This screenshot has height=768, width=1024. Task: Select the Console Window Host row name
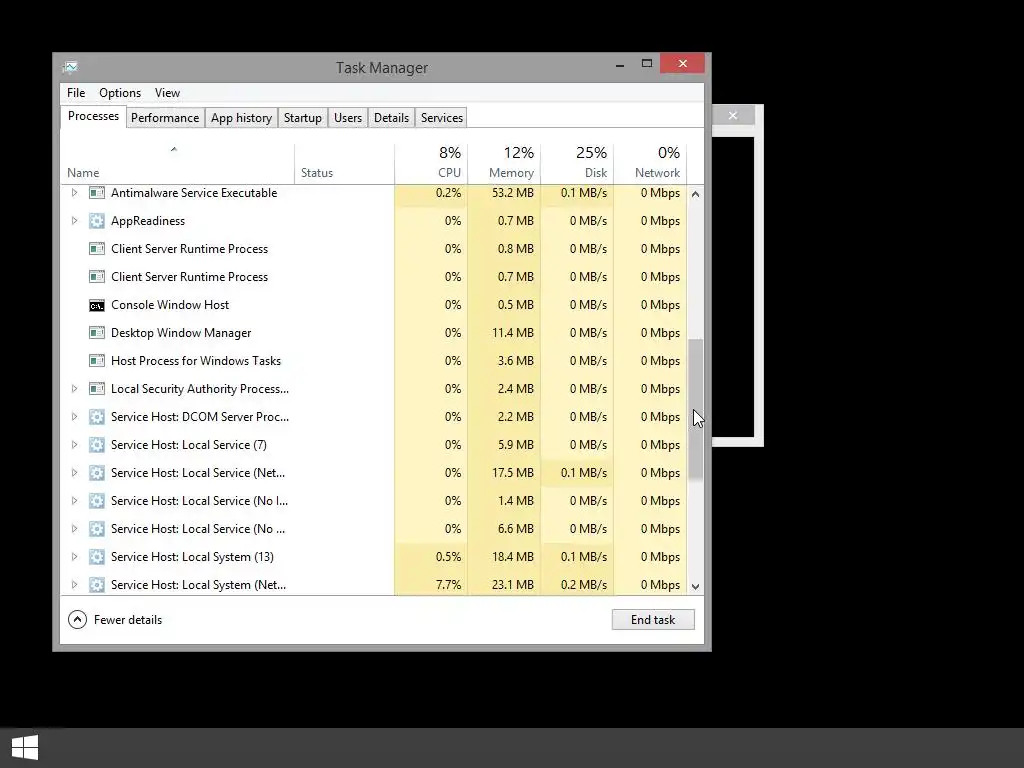(x=170, y=305)
